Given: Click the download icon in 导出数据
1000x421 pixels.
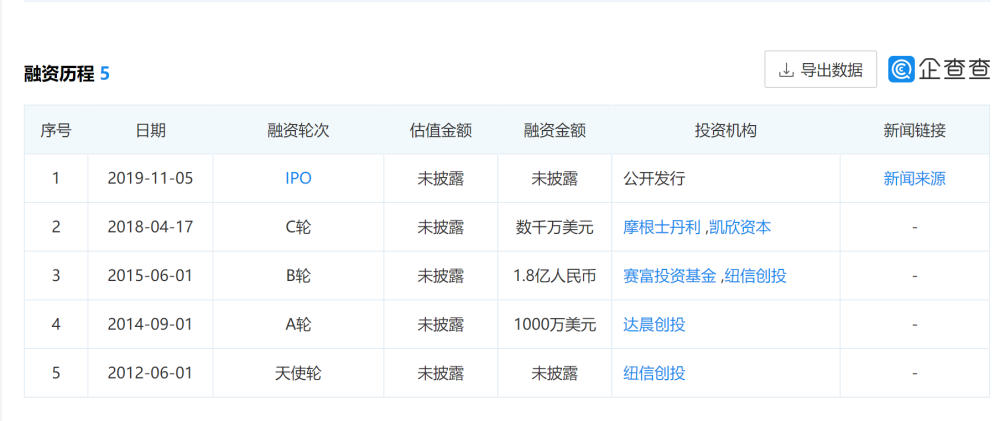Looking at the screenshot, I should pos(786,70).
